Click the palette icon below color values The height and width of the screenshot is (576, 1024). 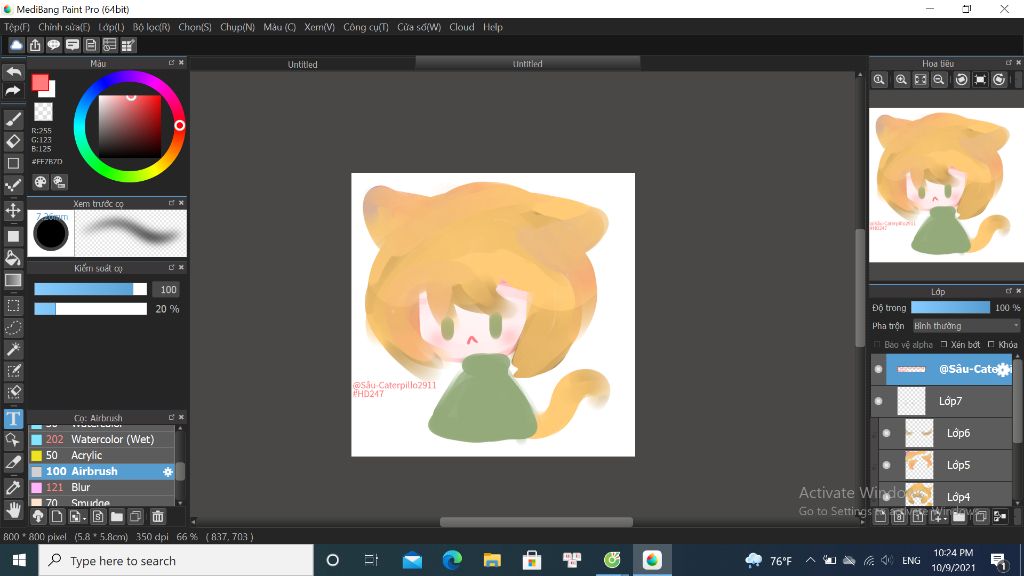pos(40,182)
